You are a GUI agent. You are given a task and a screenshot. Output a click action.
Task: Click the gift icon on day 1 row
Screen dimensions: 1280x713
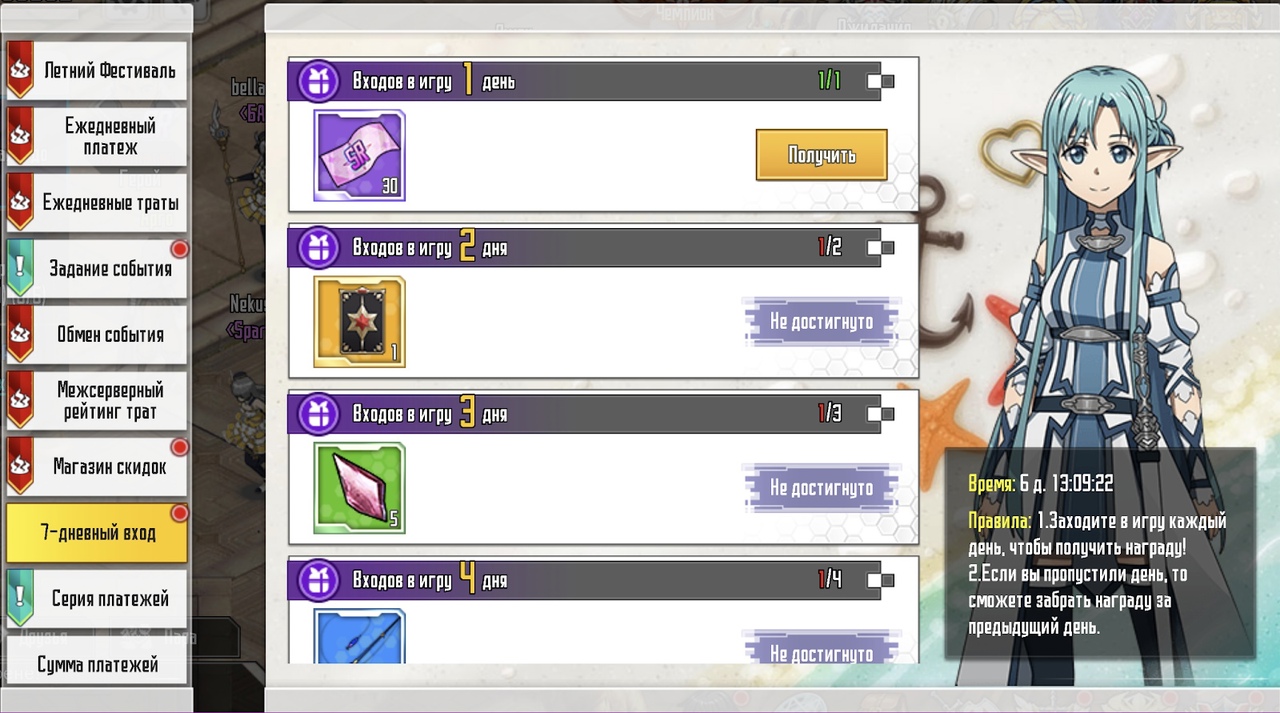[318, 81]
